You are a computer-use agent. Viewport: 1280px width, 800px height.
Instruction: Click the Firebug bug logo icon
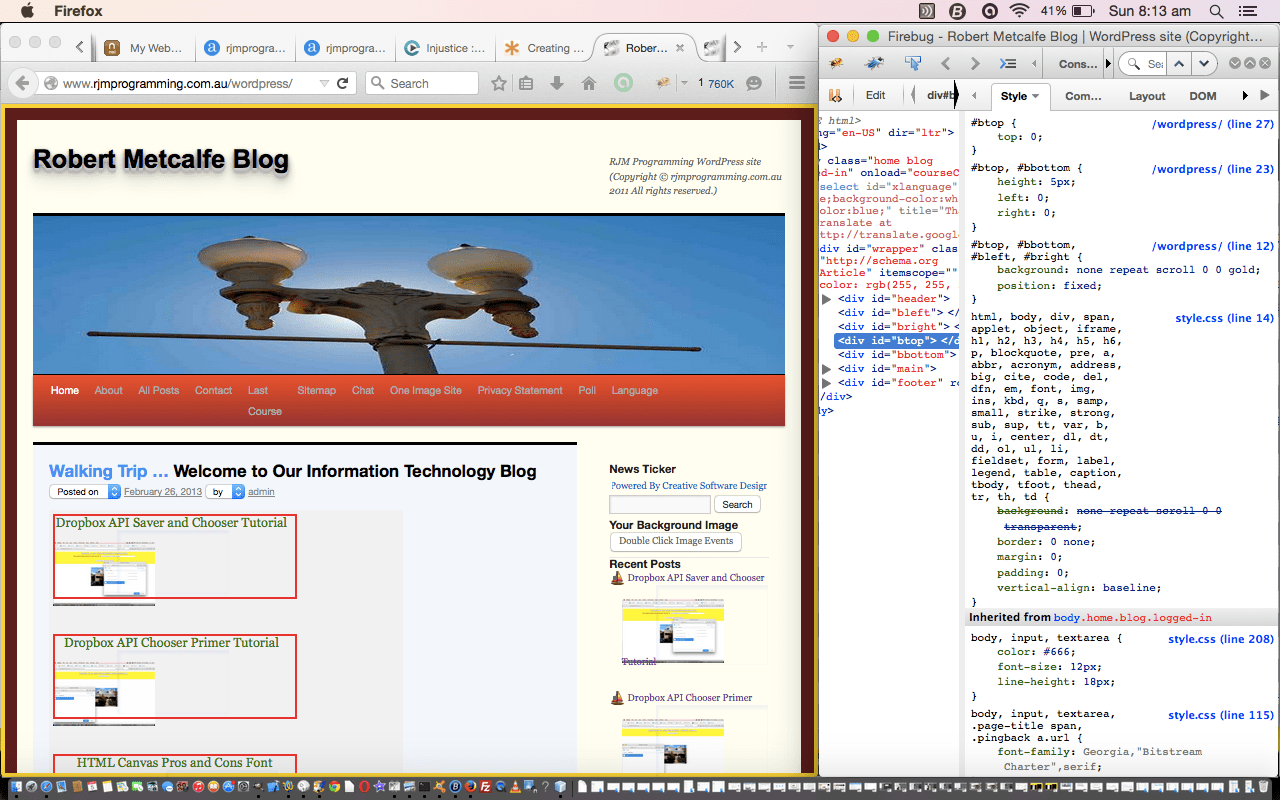pos(837,63)
